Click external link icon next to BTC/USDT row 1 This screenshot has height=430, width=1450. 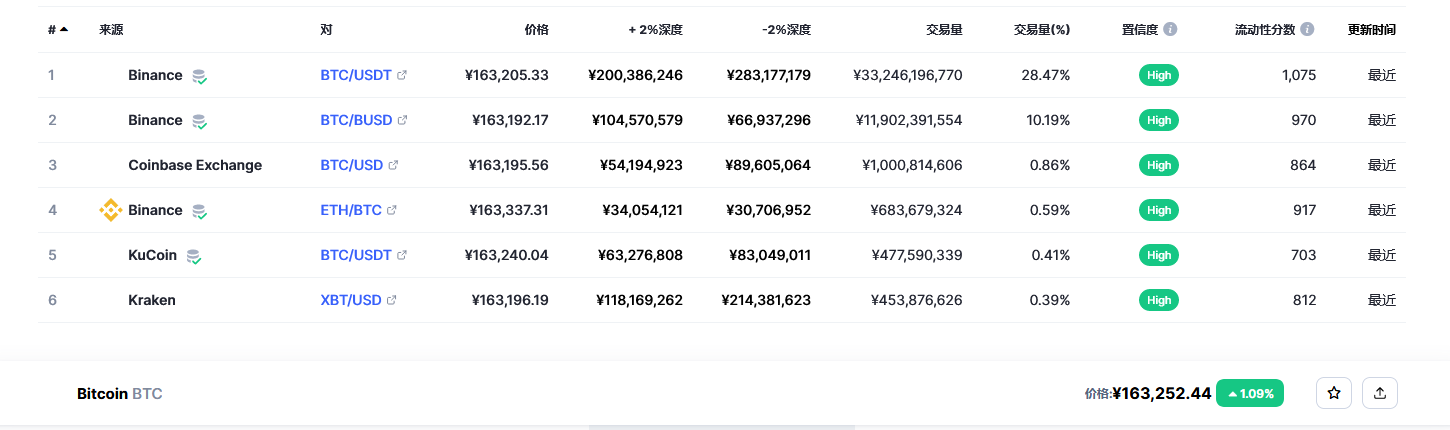click(x=402, y=75)
